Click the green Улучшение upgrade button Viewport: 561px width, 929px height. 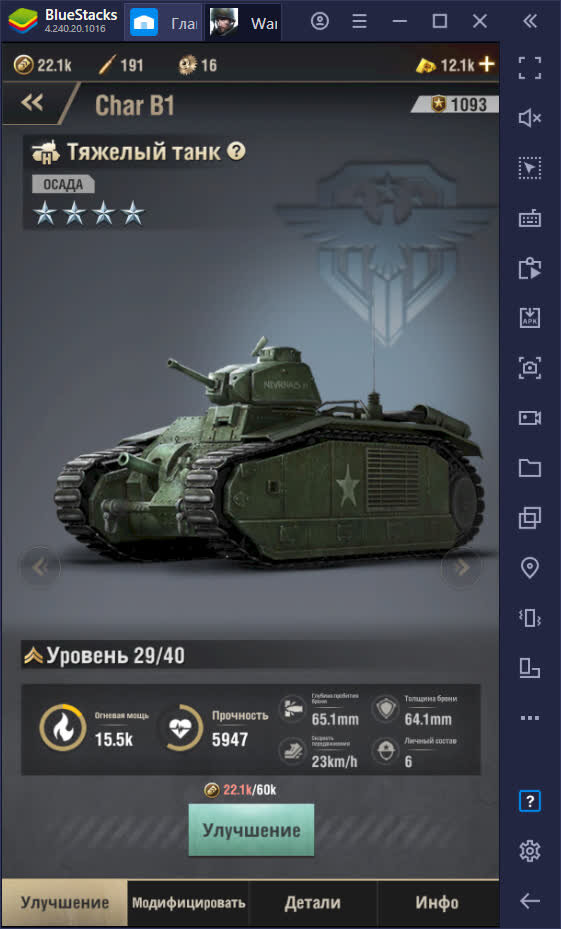point(251,829)
